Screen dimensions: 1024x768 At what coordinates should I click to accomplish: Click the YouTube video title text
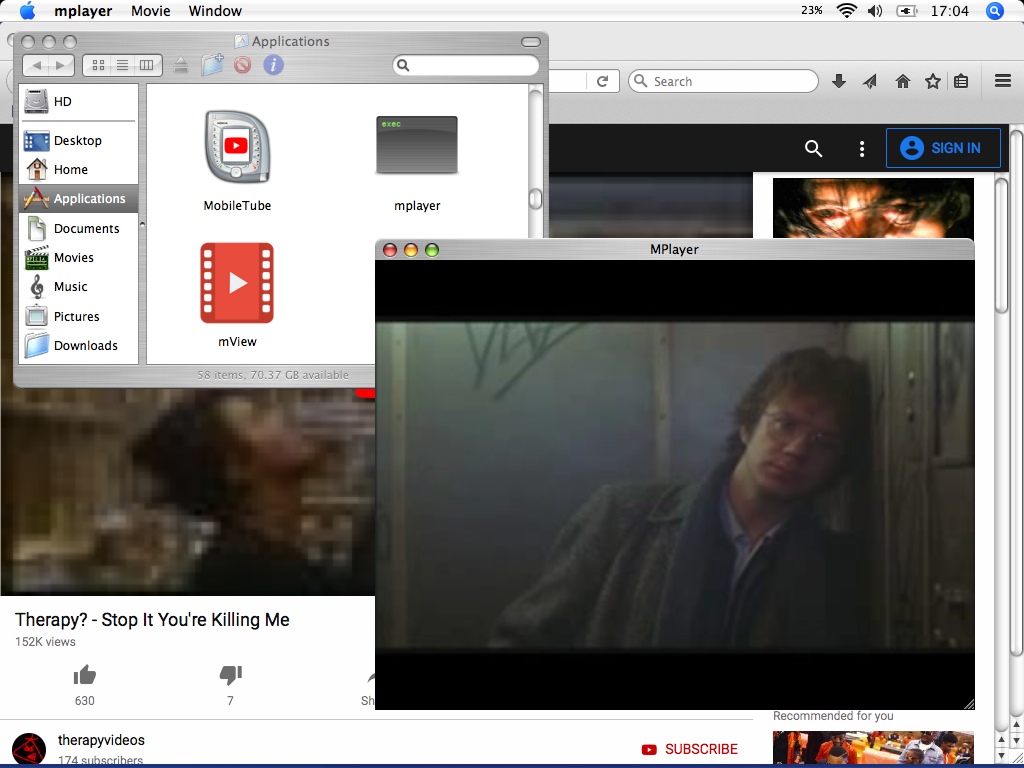(x=152, y=620)
